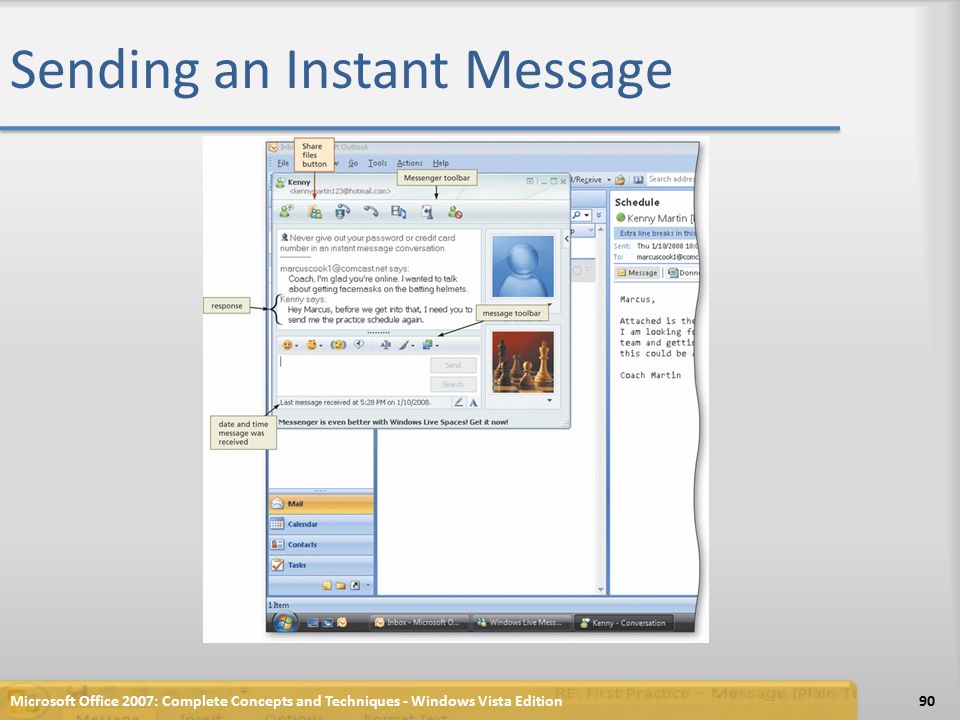The width and height of the screenshot is (960, 720).
Task: Click the Windows Live Spaces promotion link
Action: pos(393,422)
